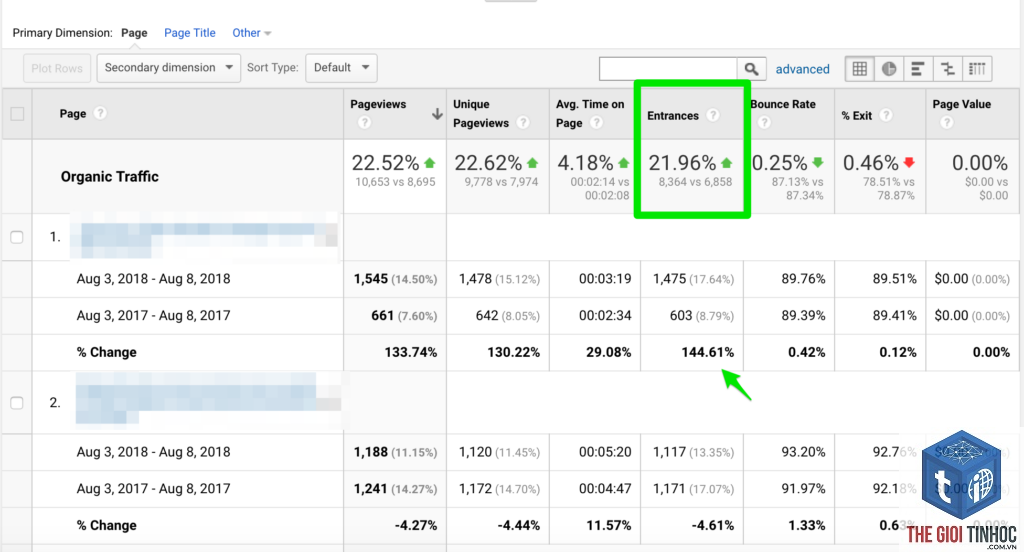Viewport: 1024px width, 552px height.
Task: Open help icon under Pageviews header
Action: pos(364,123)
